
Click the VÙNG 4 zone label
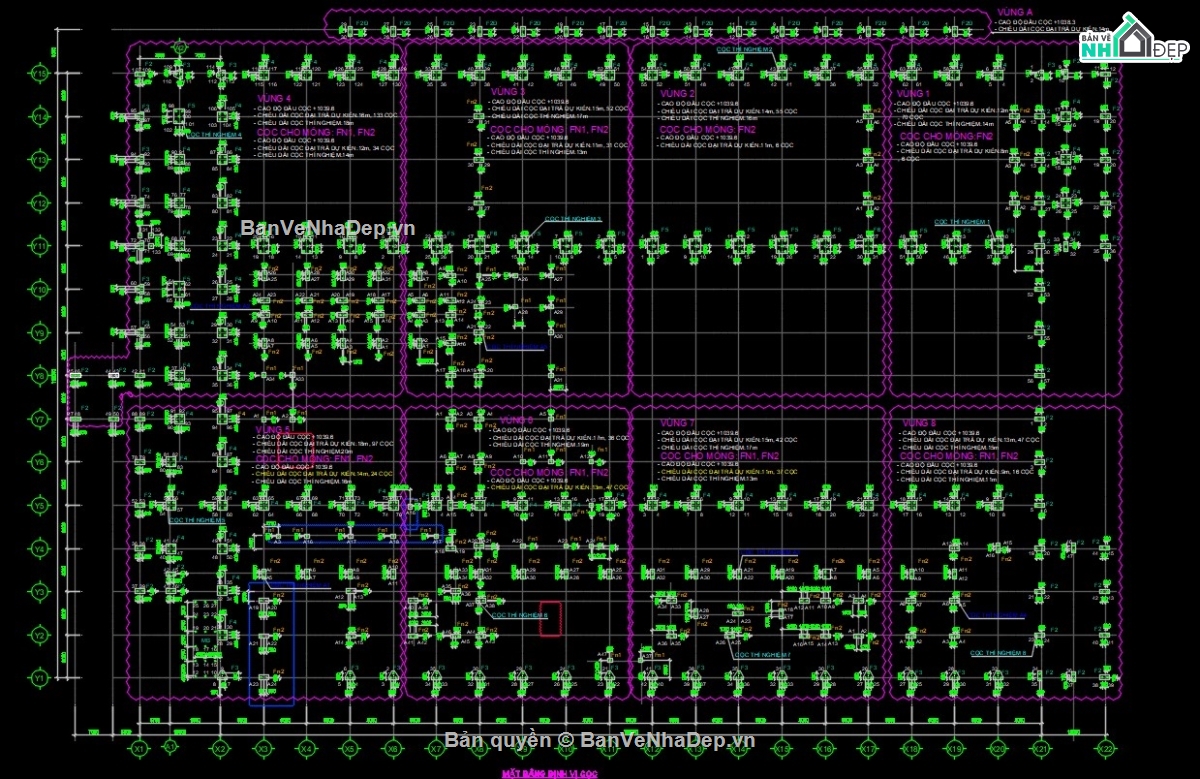pos(273,99)
